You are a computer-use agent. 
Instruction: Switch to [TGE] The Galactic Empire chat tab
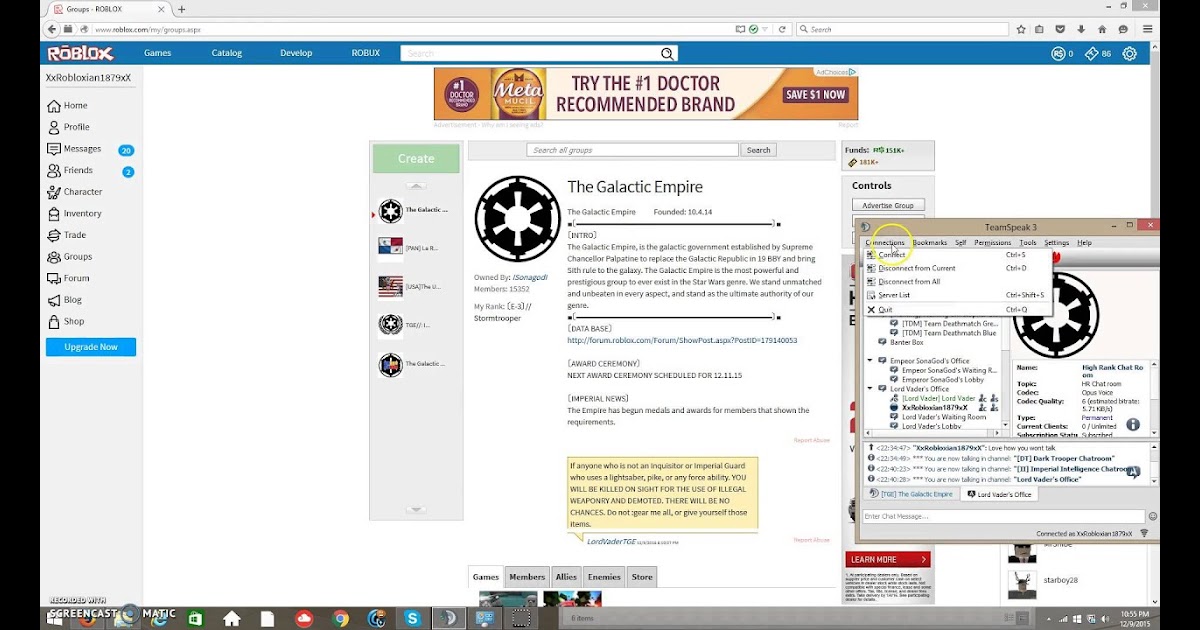[x=911, y=494]
